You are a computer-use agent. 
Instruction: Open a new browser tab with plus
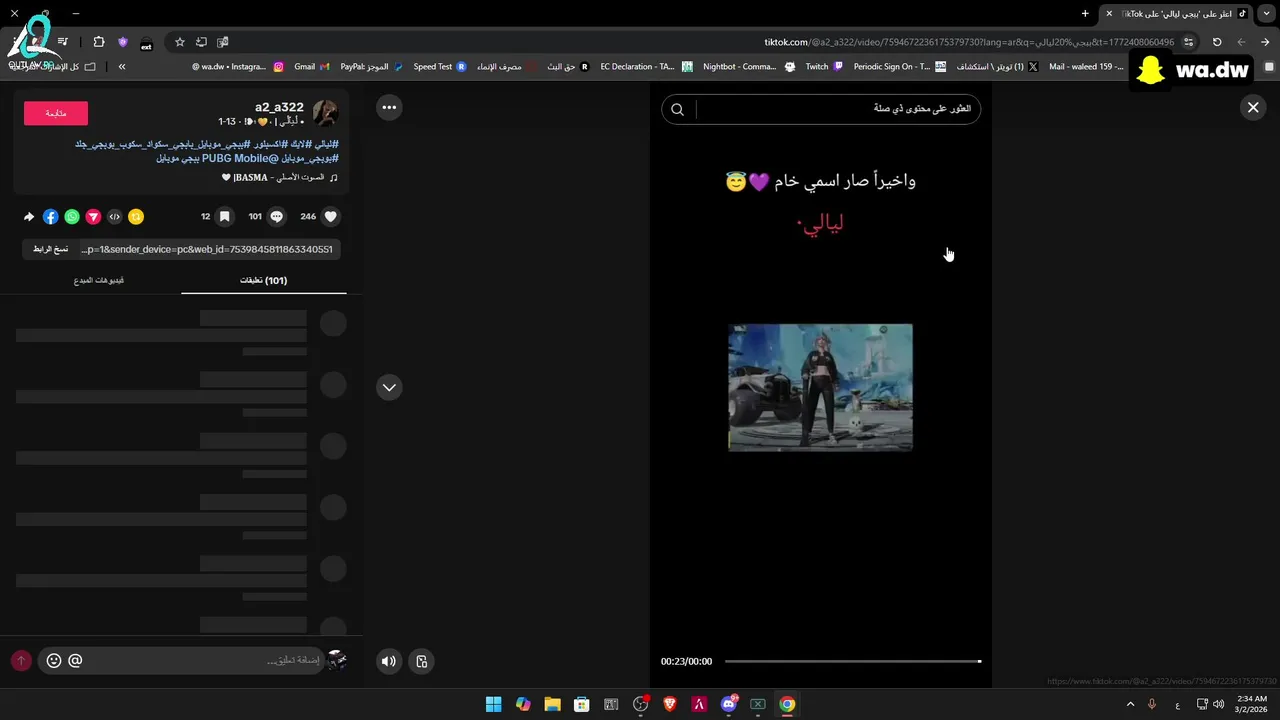[1085, 13]
